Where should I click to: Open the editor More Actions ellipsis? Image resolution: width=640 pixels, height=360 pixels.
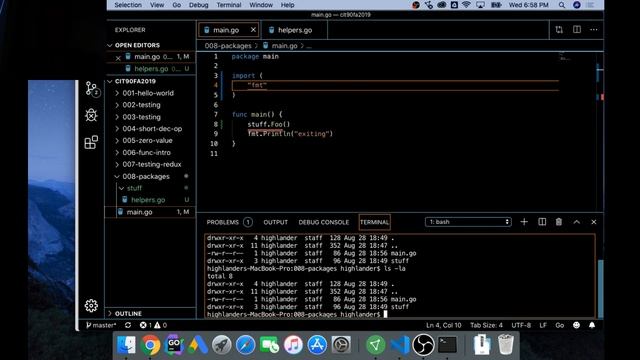pyautogui.click(x=594, y=29)
